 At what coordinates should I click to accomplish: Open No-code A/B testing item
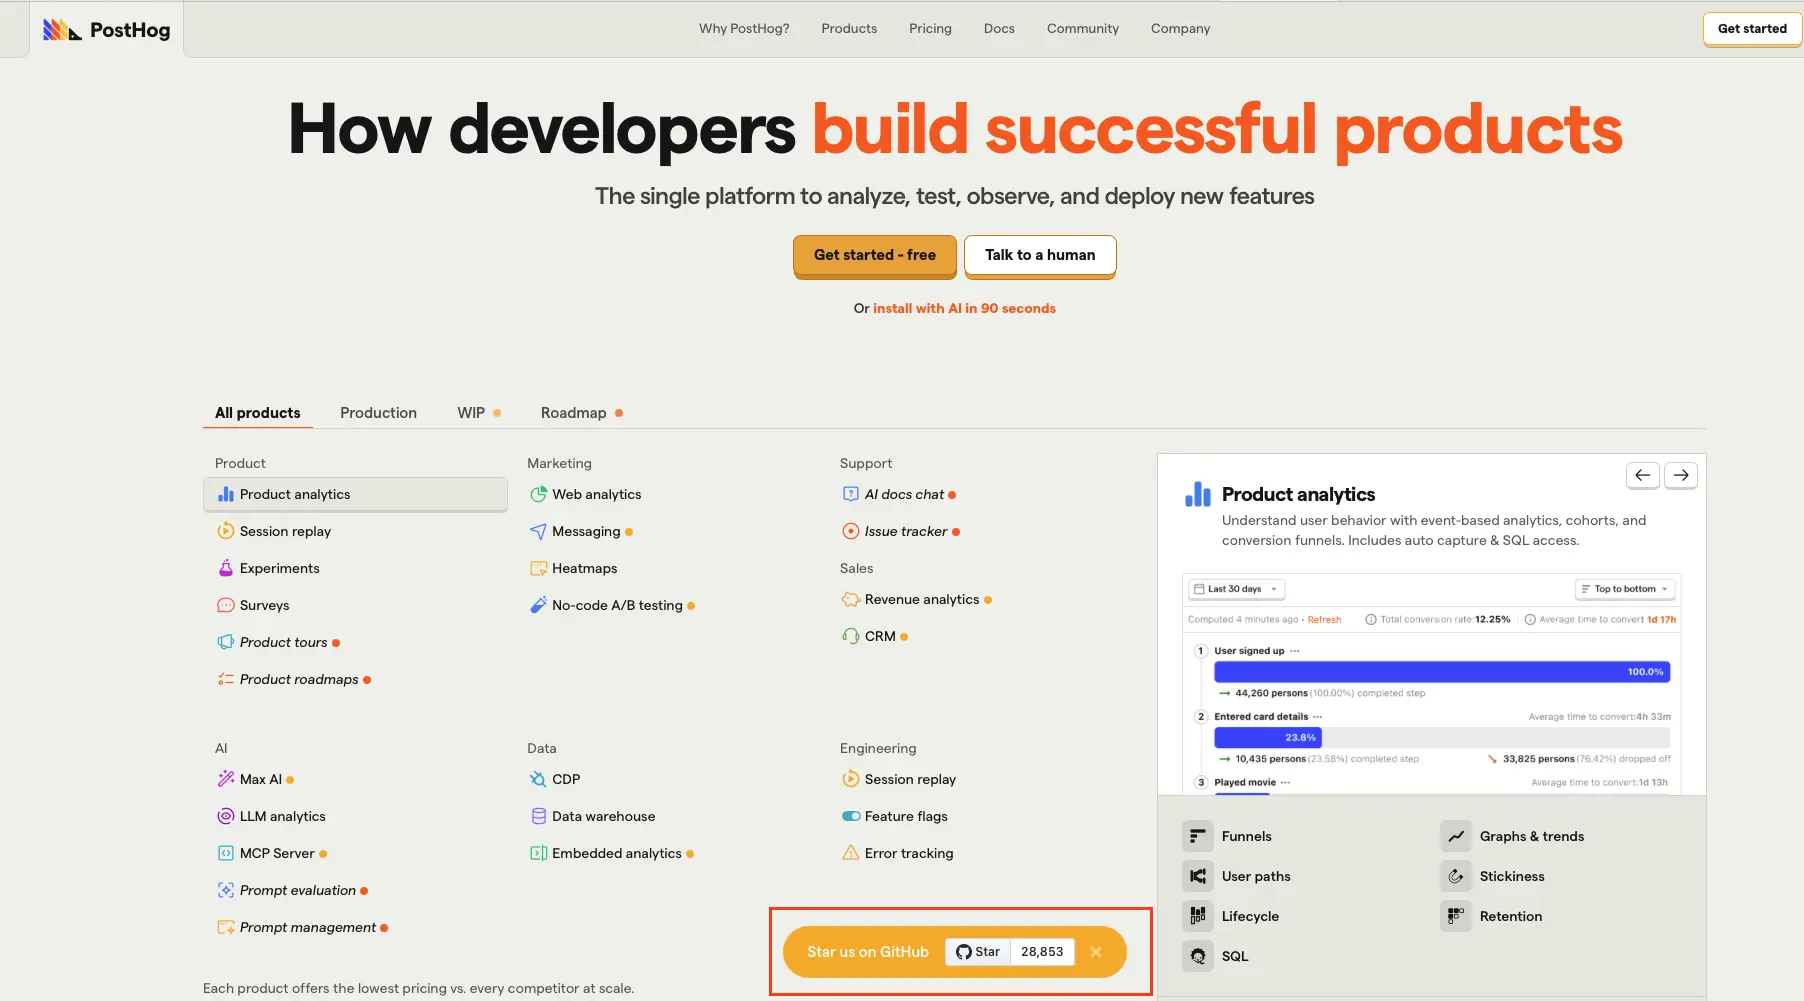click(x=612, y=605)
